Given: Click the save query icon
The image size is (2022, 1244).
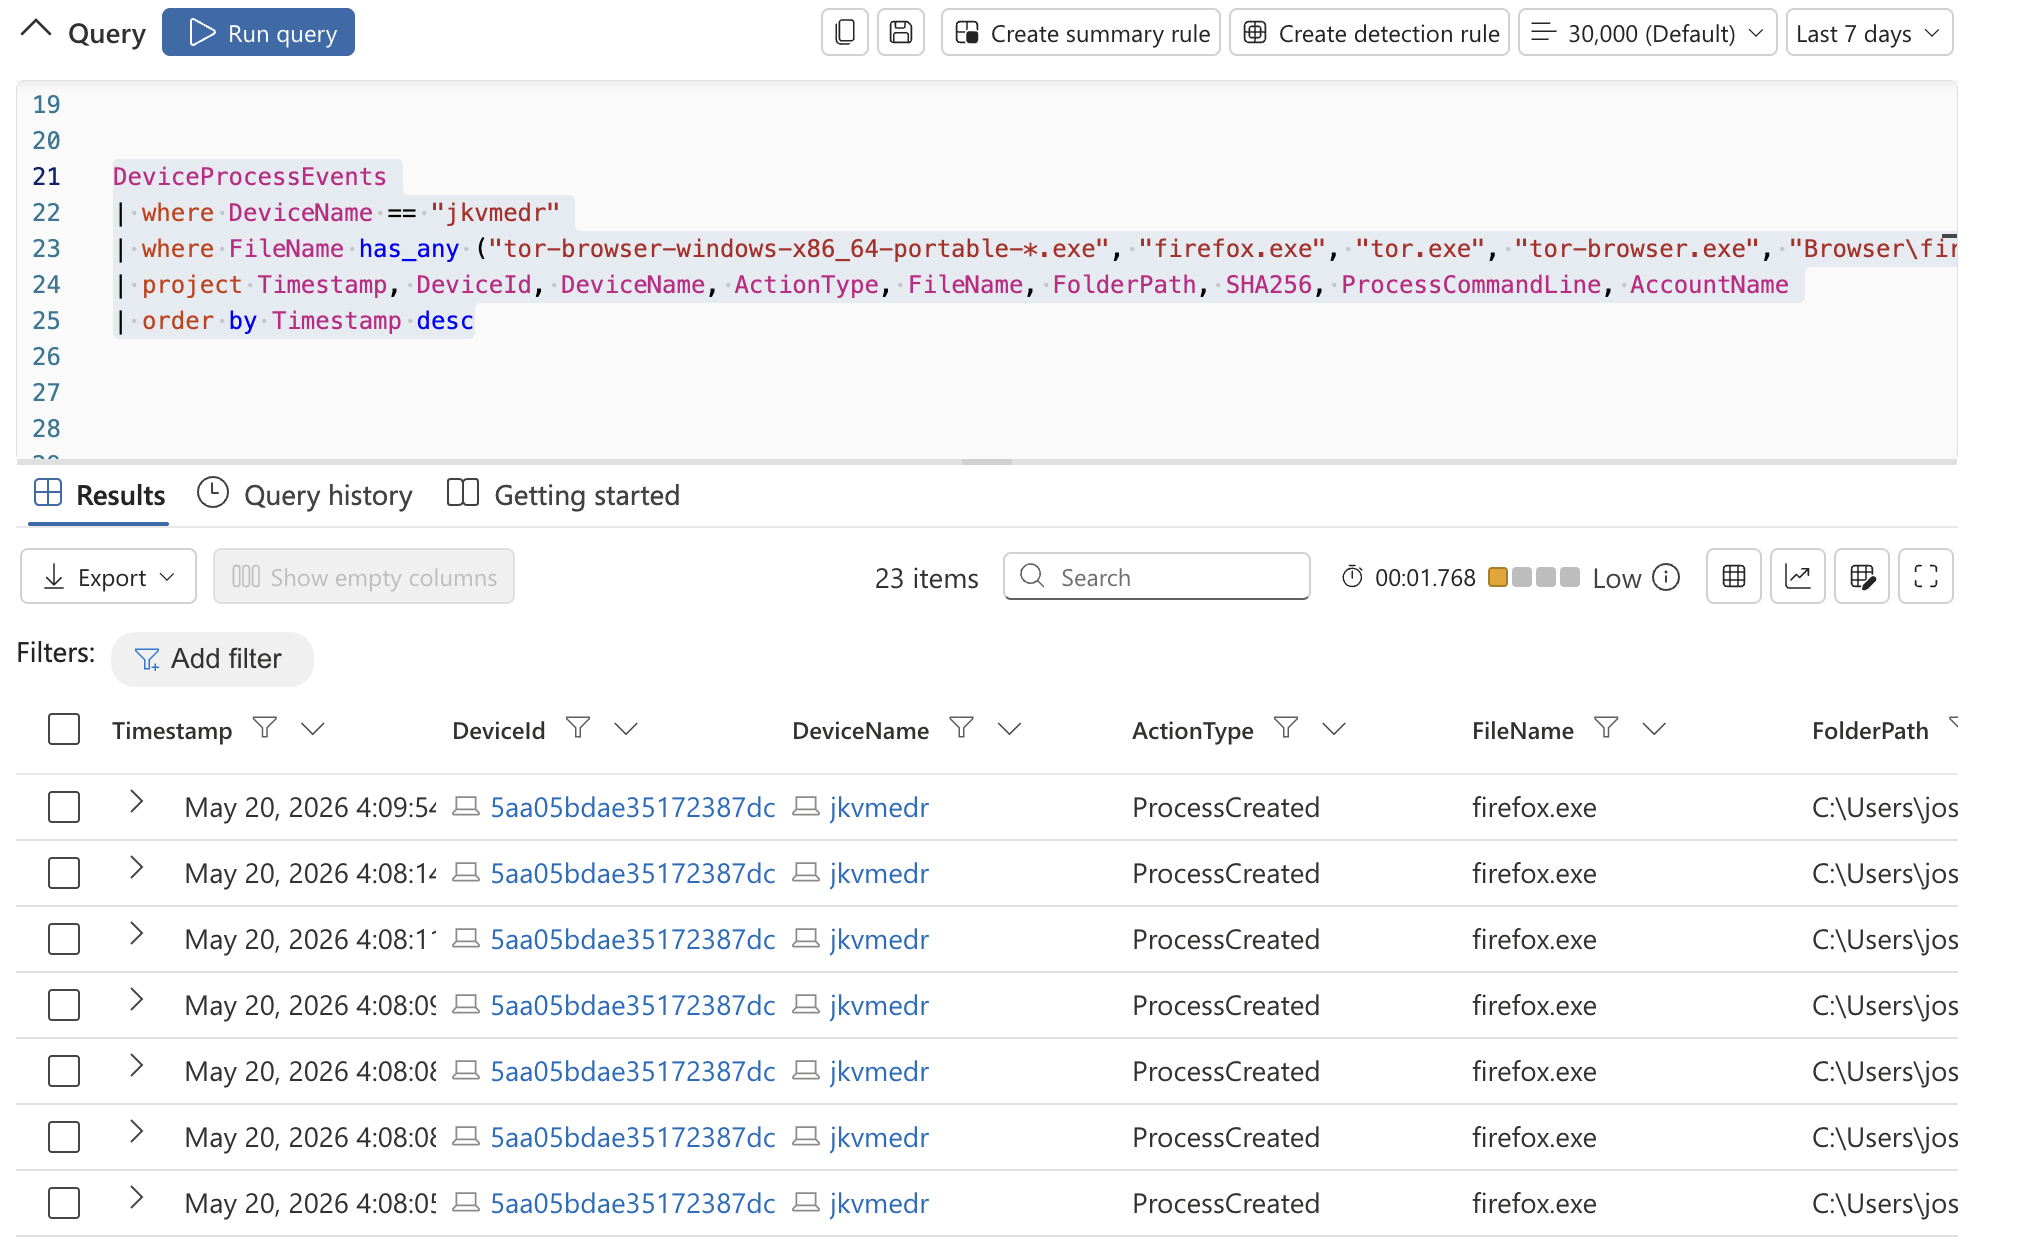Looking at the screenshot, I should [901, 32].
